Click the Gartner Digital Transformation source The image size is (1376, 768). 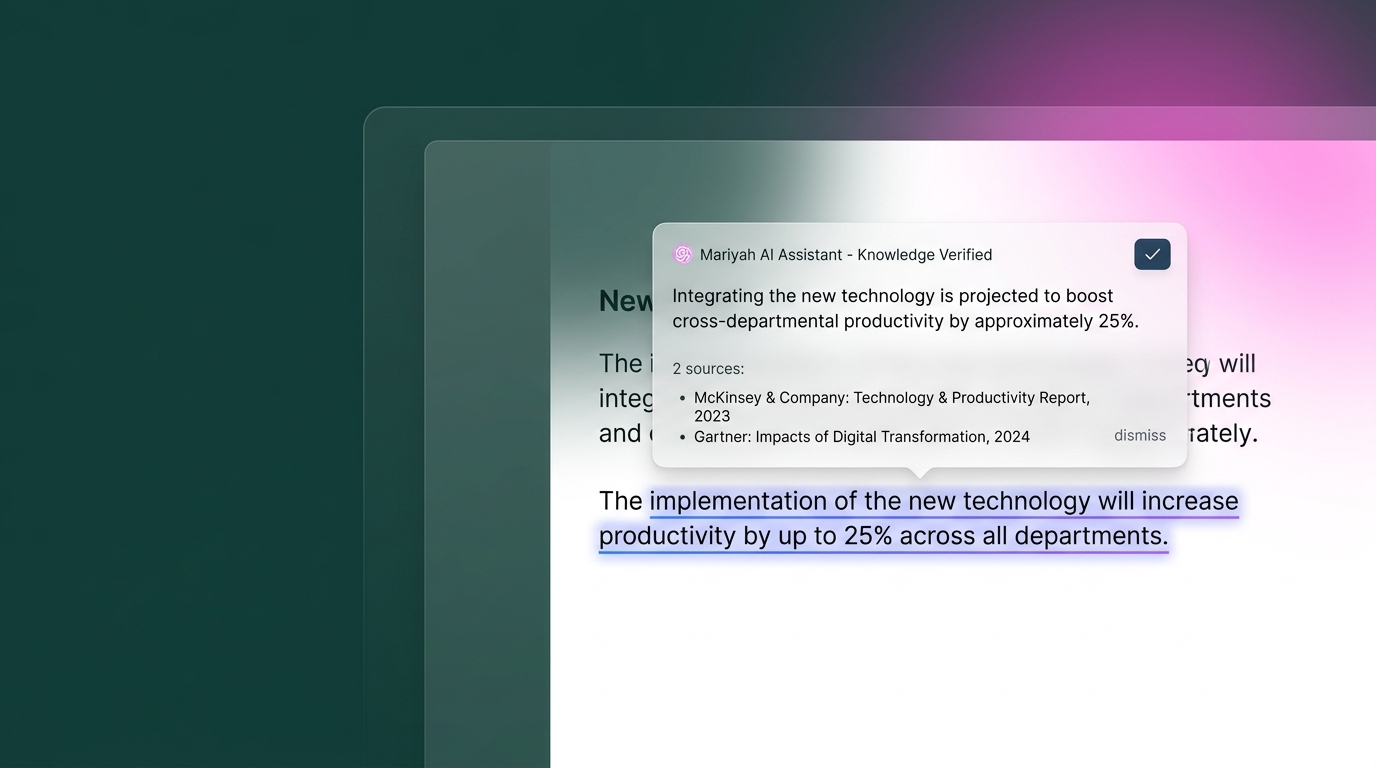pyautogui.click(x=862, y=437)
